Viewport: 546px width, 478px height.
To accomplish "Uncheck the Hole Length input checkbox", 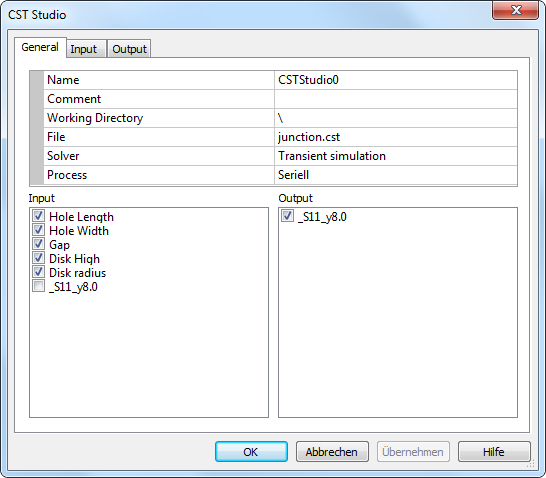I will point(38,216).
